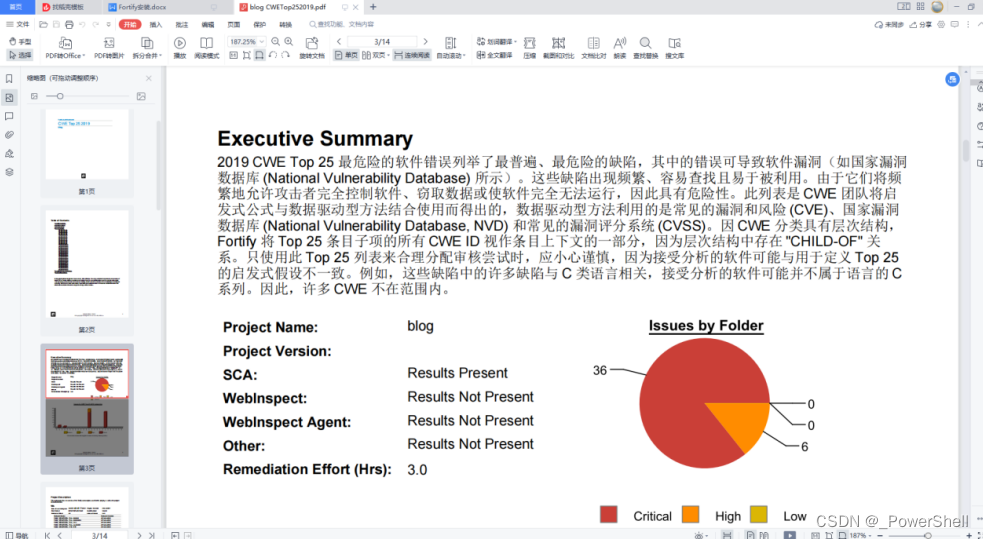The height and width of the screenshot is (539, 983).
Task: Click the rotate document (旋转文档) icon
Action: click(x=312, y=48)
